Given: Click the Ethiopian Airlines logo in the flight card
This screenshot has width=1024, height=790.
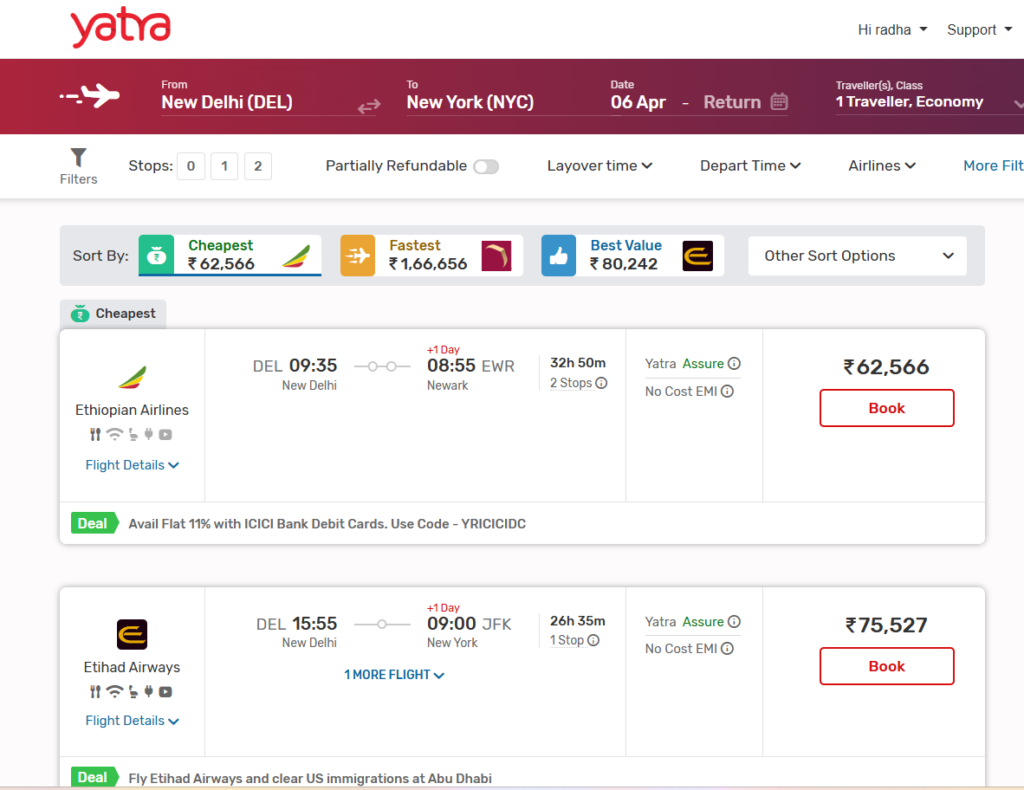Looking at the screenshot, I should tap(132, 377).
